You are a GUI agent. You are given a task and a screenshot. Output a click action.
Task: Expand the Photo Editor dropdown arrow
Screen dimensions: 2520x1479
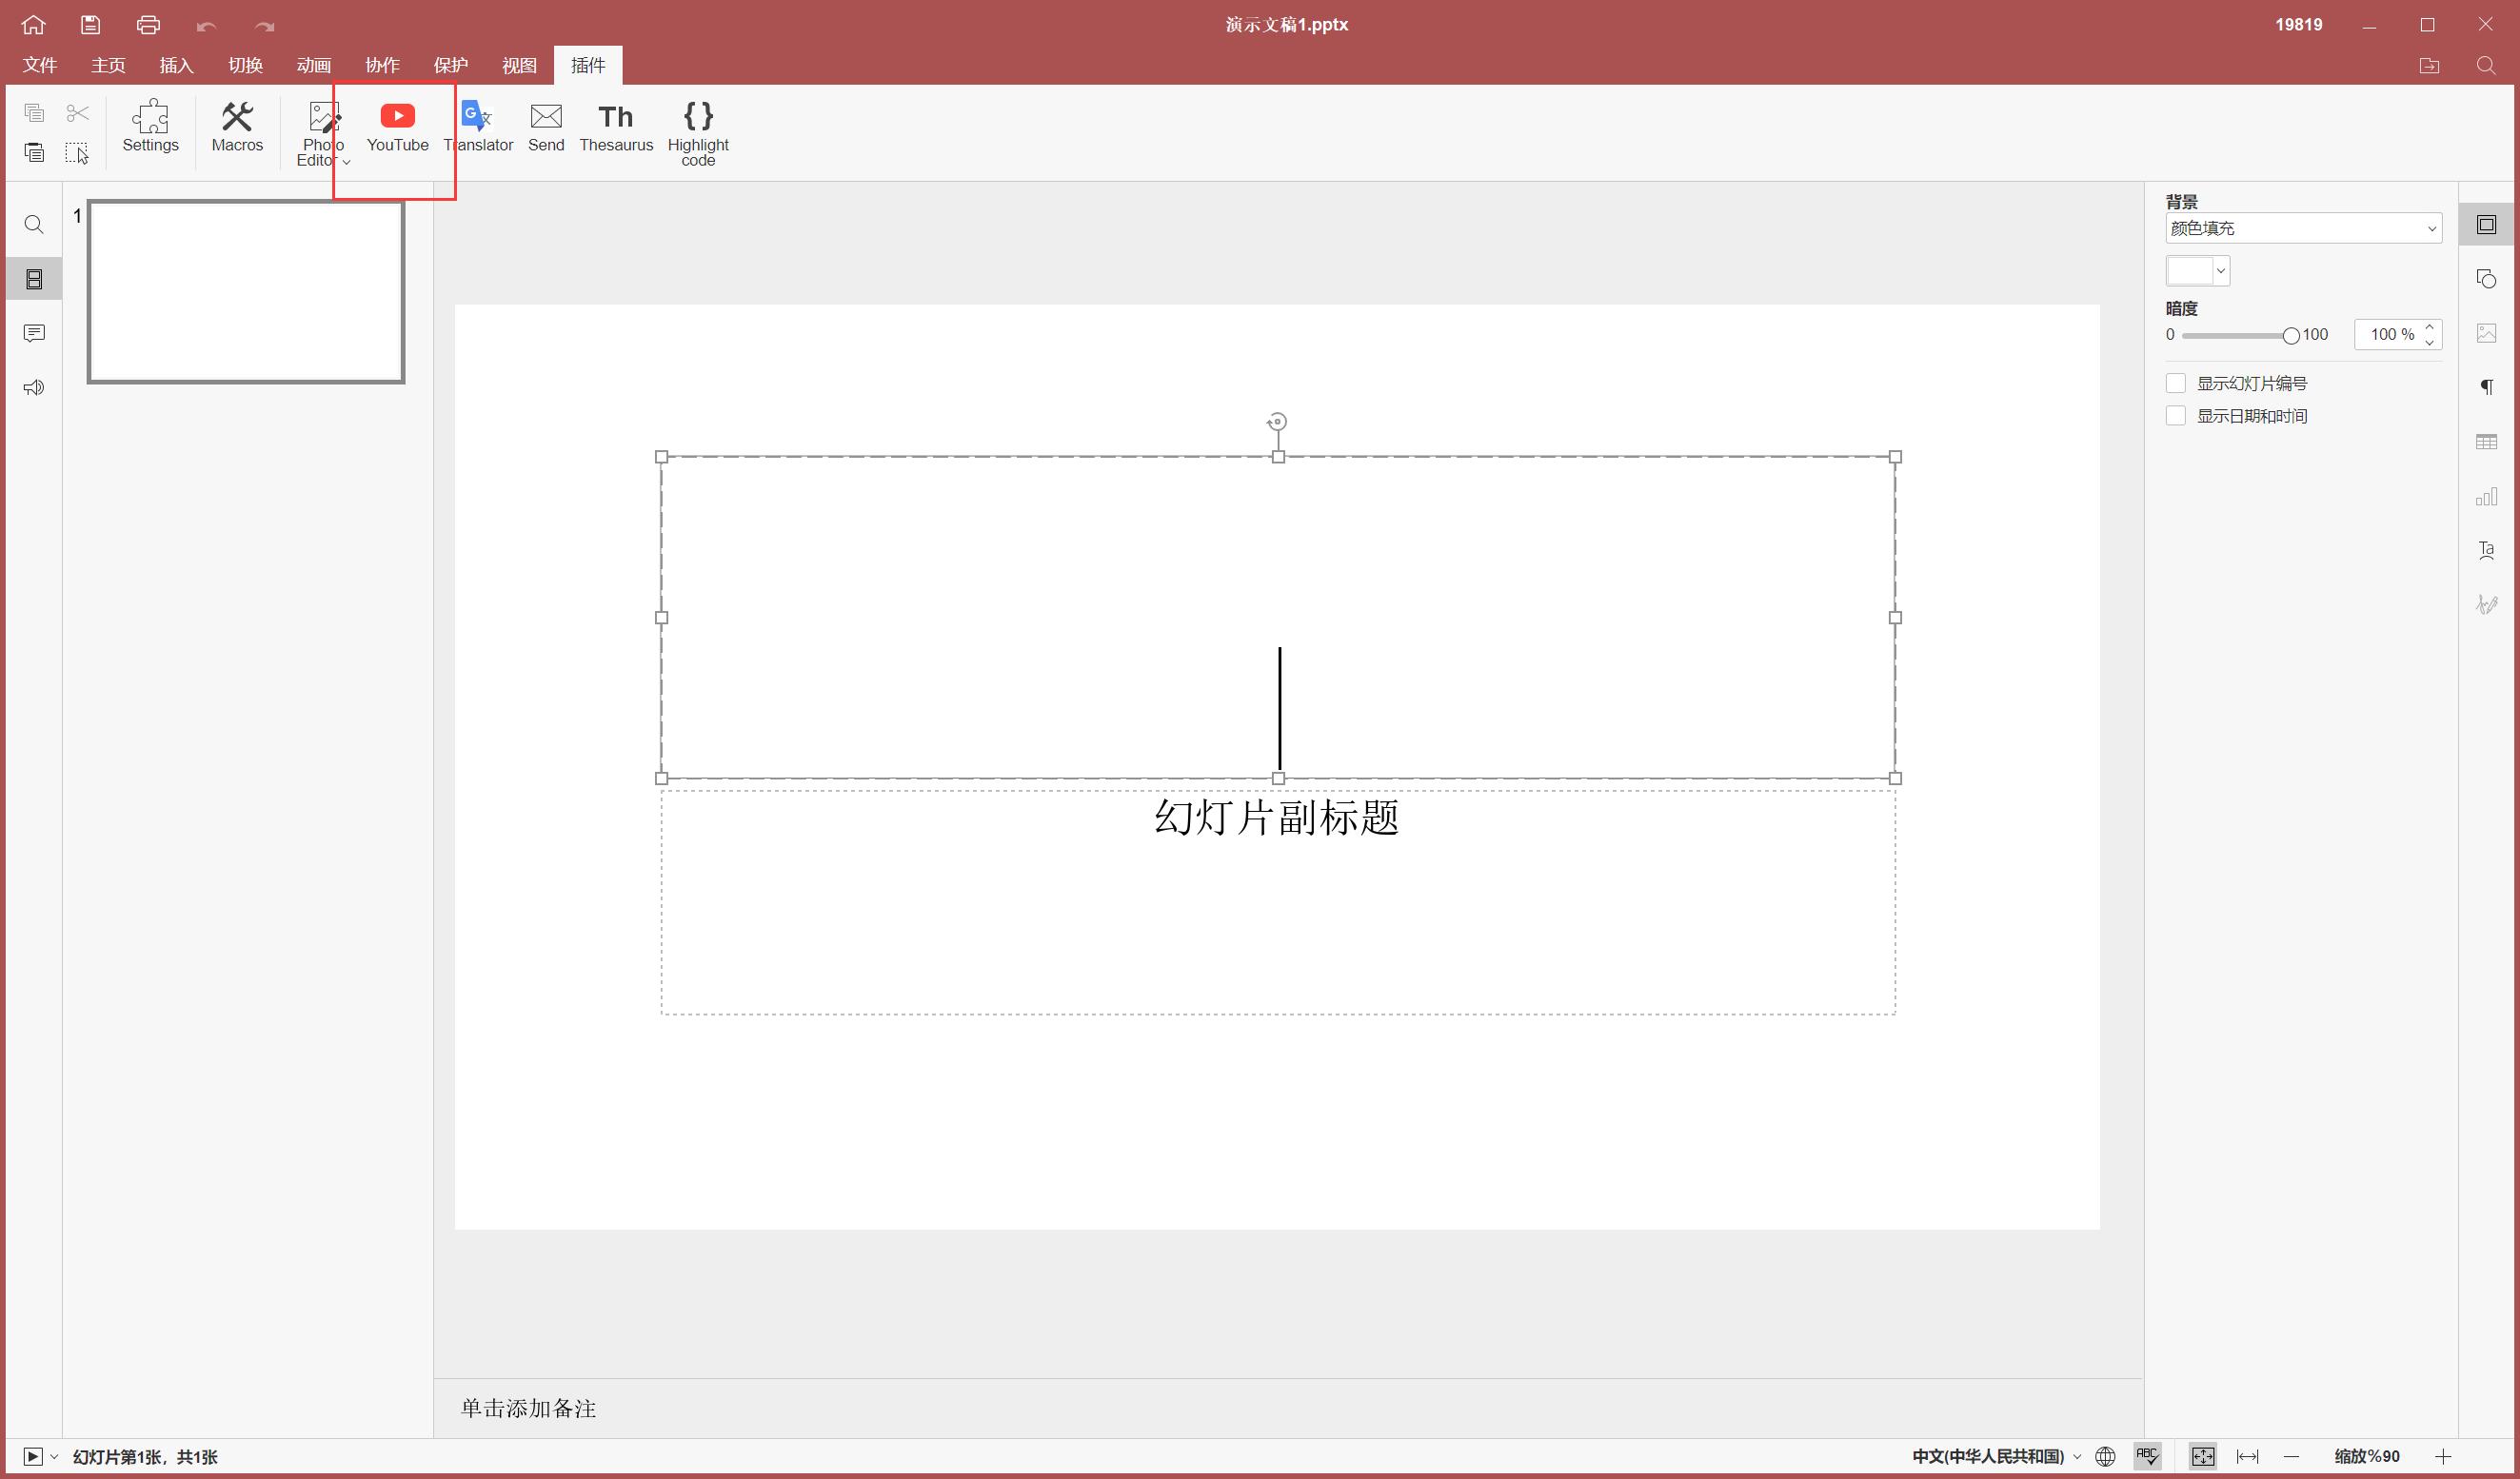pyautogui.click(x=346, y=162)
